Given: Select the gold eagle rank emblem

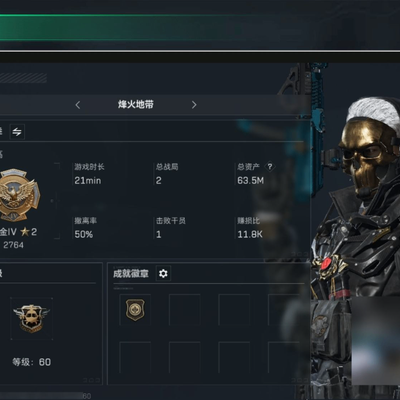Looking at the screenshot, I should click(19, 195).
